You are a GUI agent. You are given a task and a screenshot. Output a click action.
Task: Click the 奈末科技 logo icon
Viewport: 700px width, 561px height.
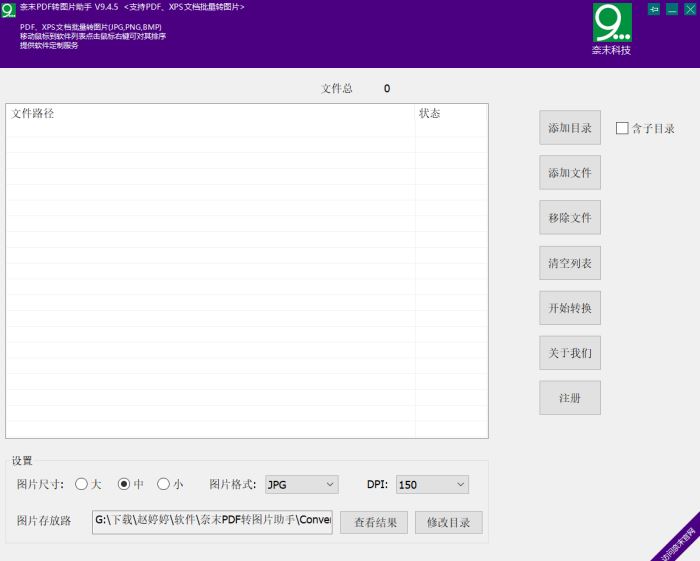(x=612, y=23)
